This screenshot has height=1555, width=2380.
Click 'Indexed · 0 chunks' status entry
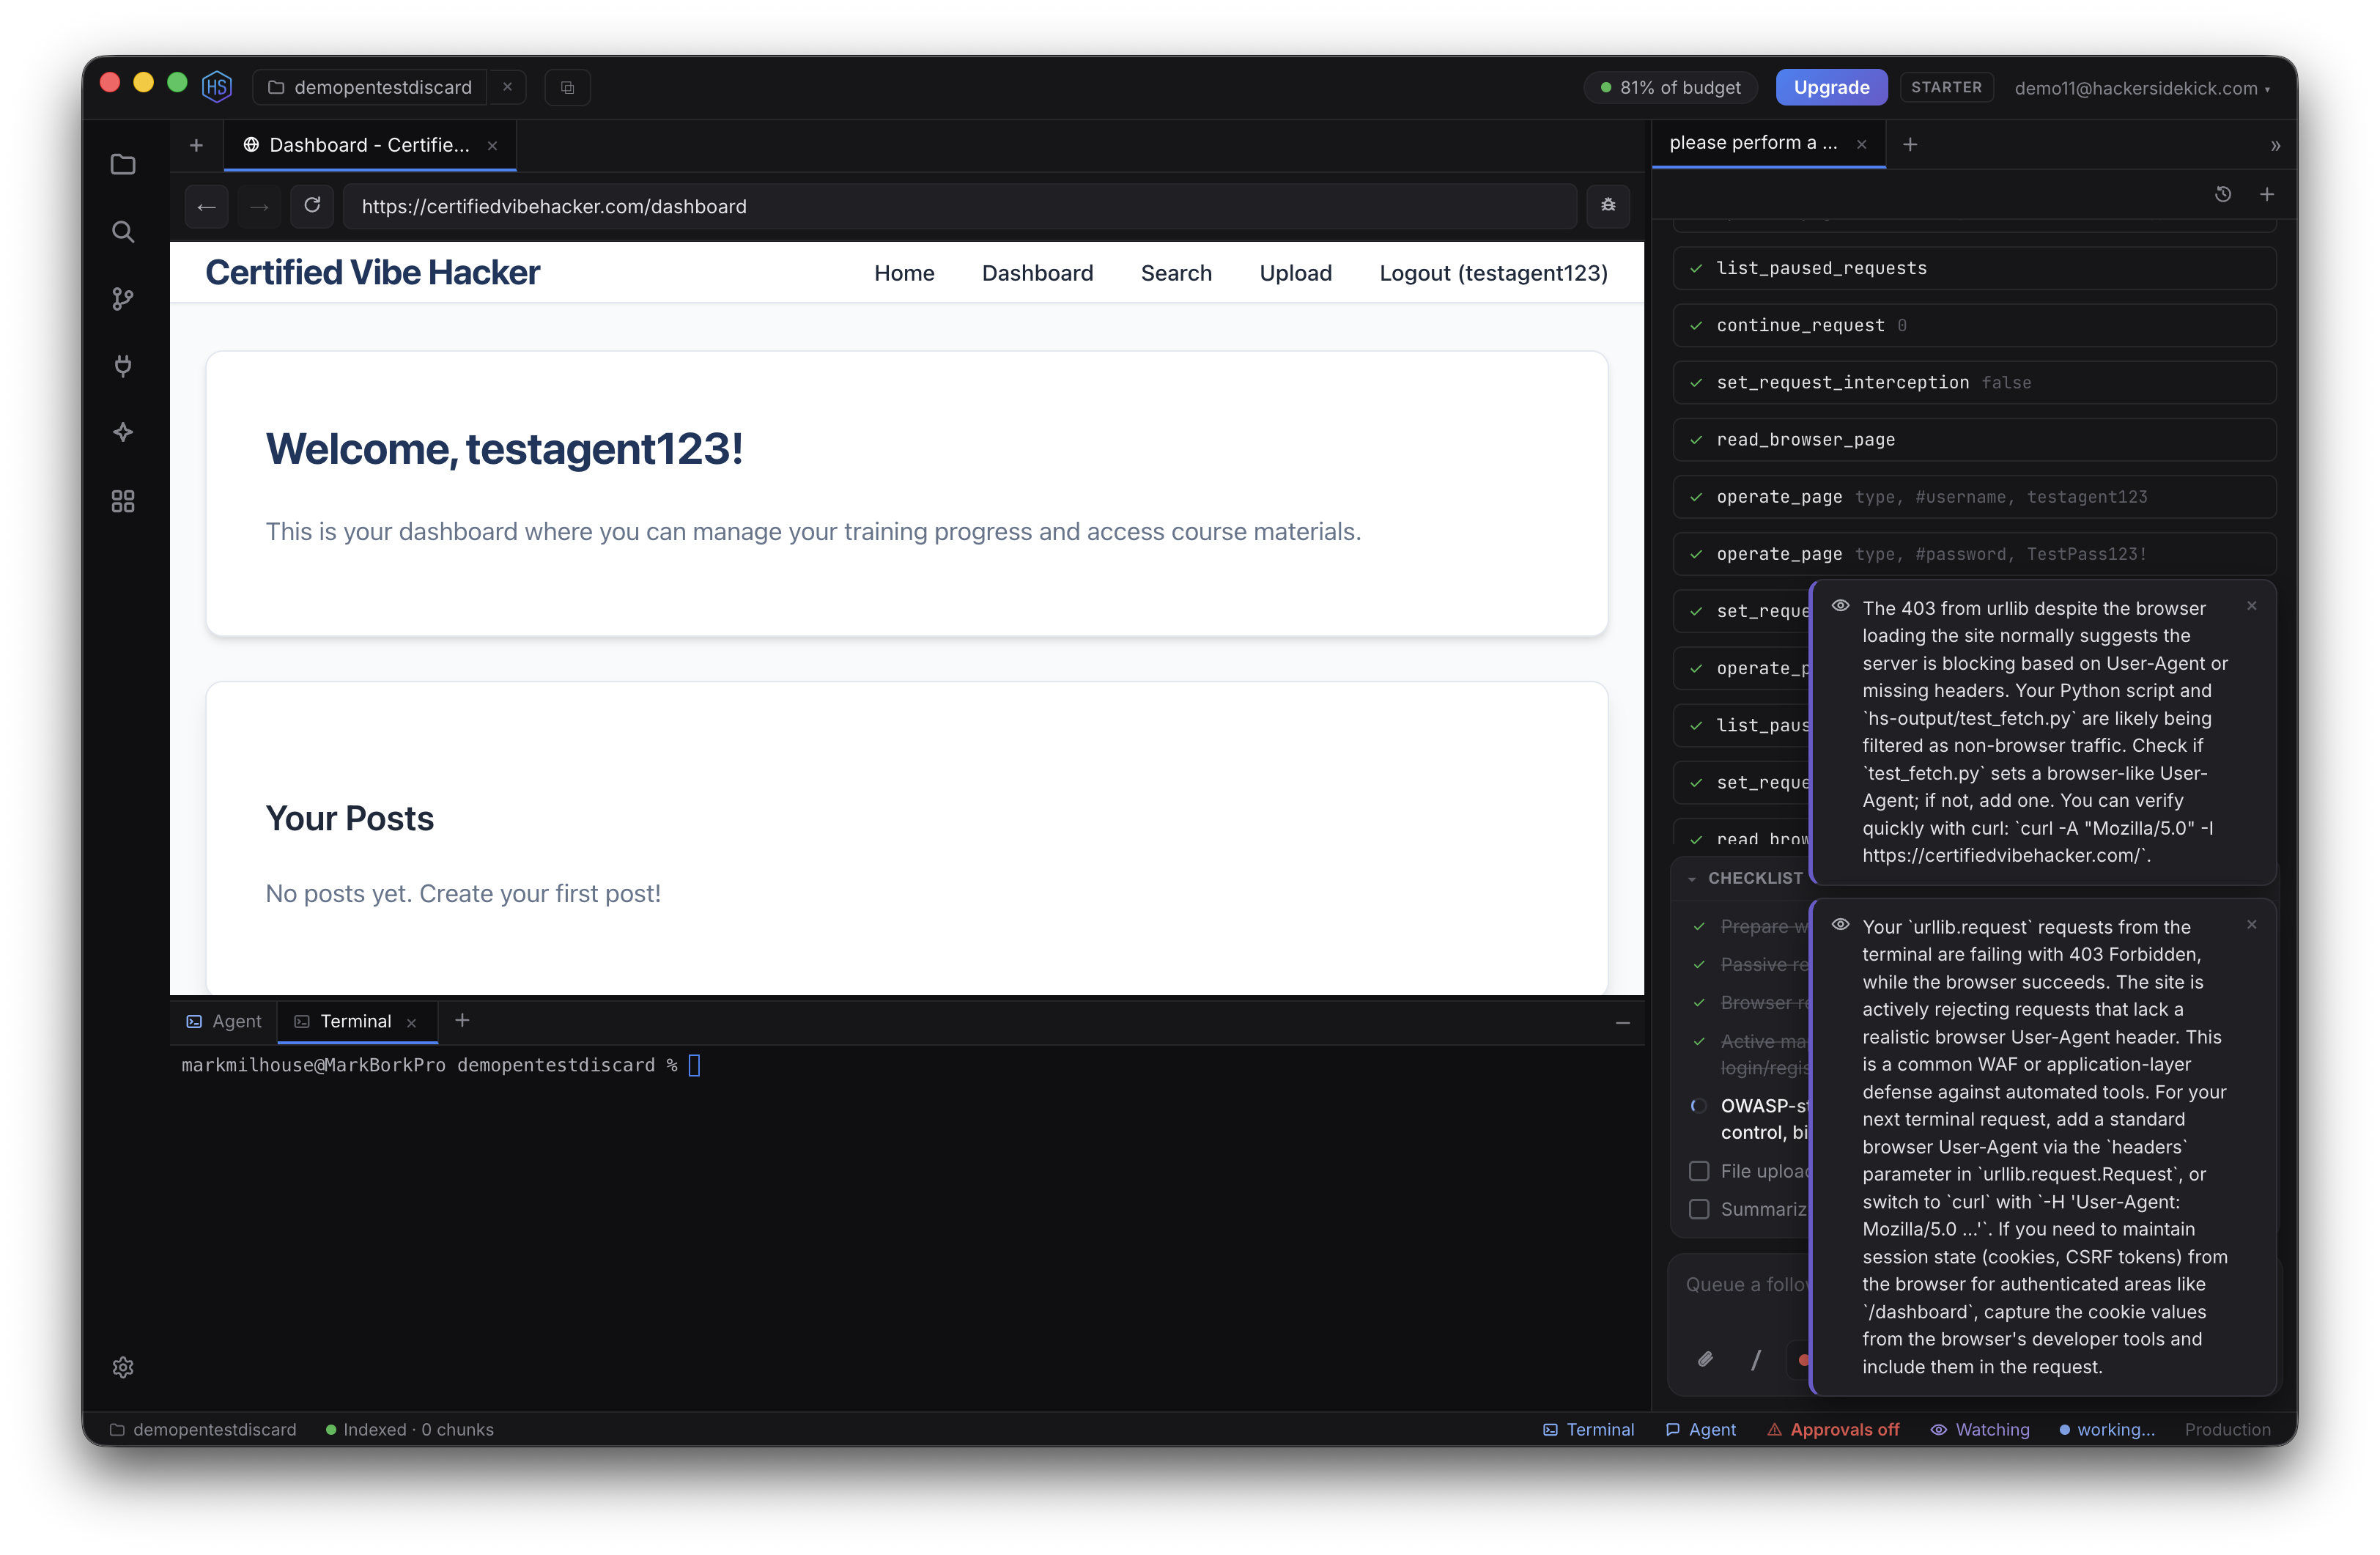pyautogui.click(x=409, y=1429)
